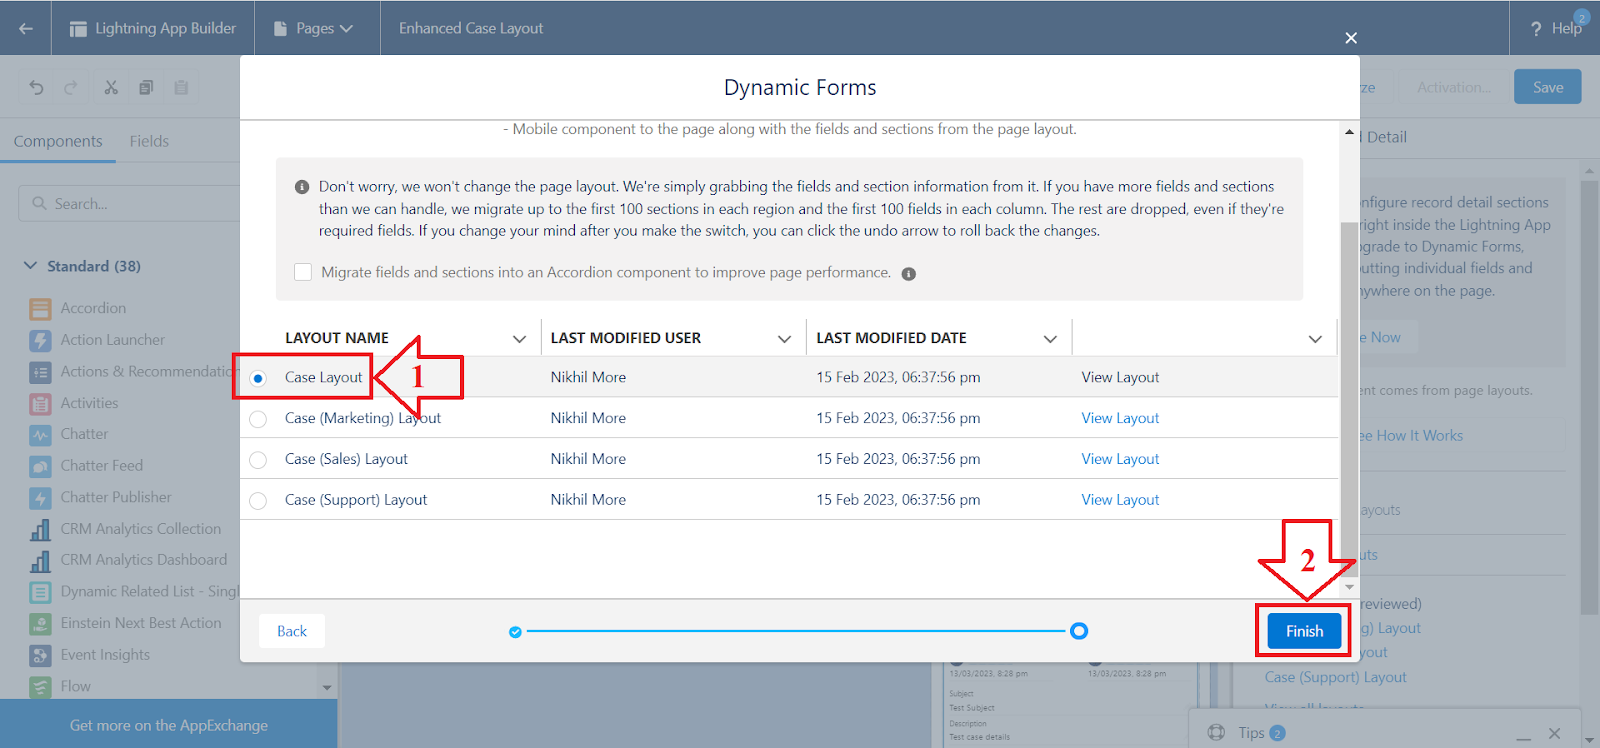The height and width of the screenshot is (748, 1600).
Task: Click the paste clipboard icon
Action: (x=181, y=87)
